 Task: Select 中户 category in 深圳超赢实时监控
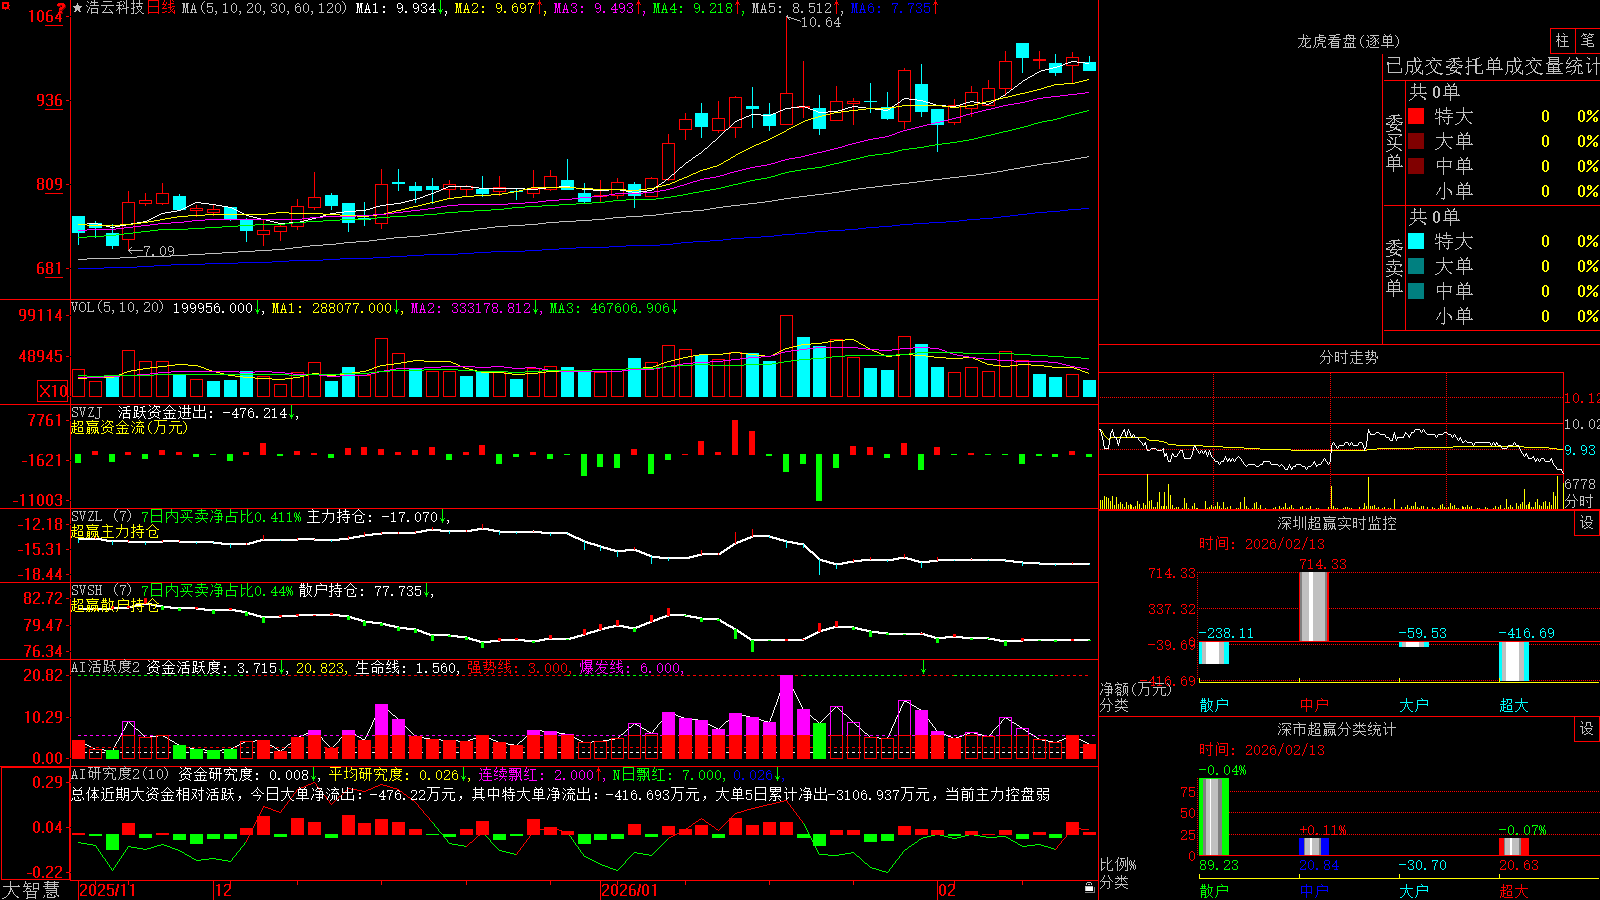click(x=1314, y=705)
